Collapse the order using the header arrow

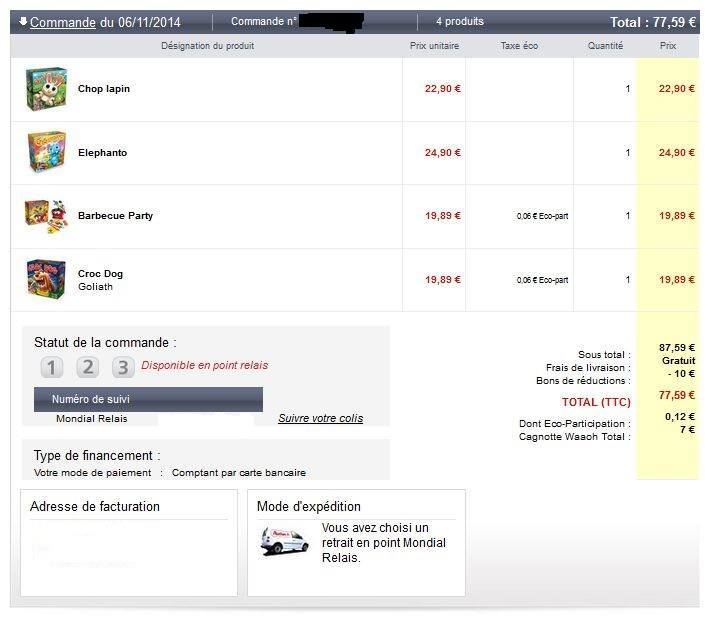(x=23, y=21)
